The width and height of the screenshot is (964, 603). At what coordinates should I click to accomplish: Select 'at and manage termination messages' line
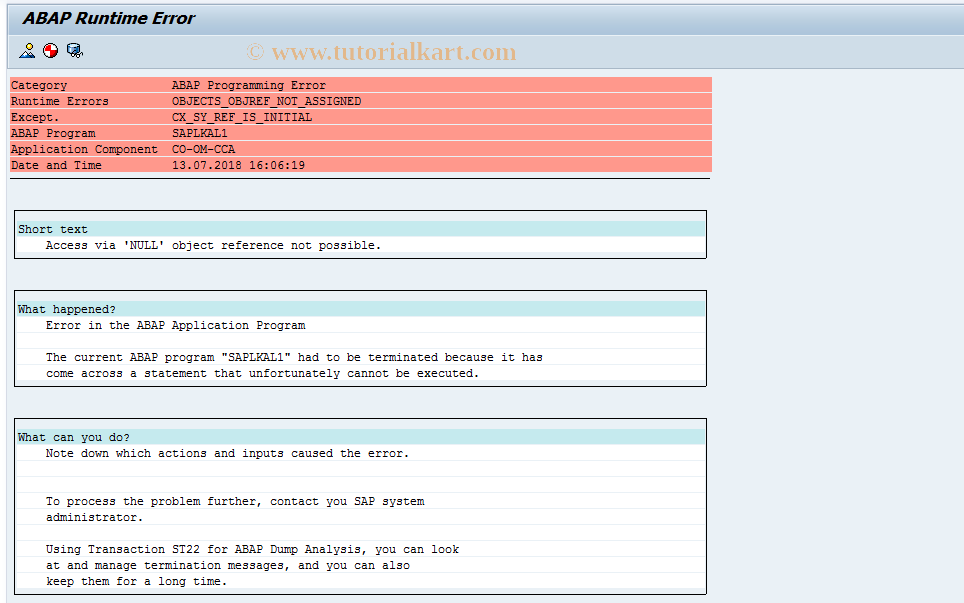tap(227, 565)
